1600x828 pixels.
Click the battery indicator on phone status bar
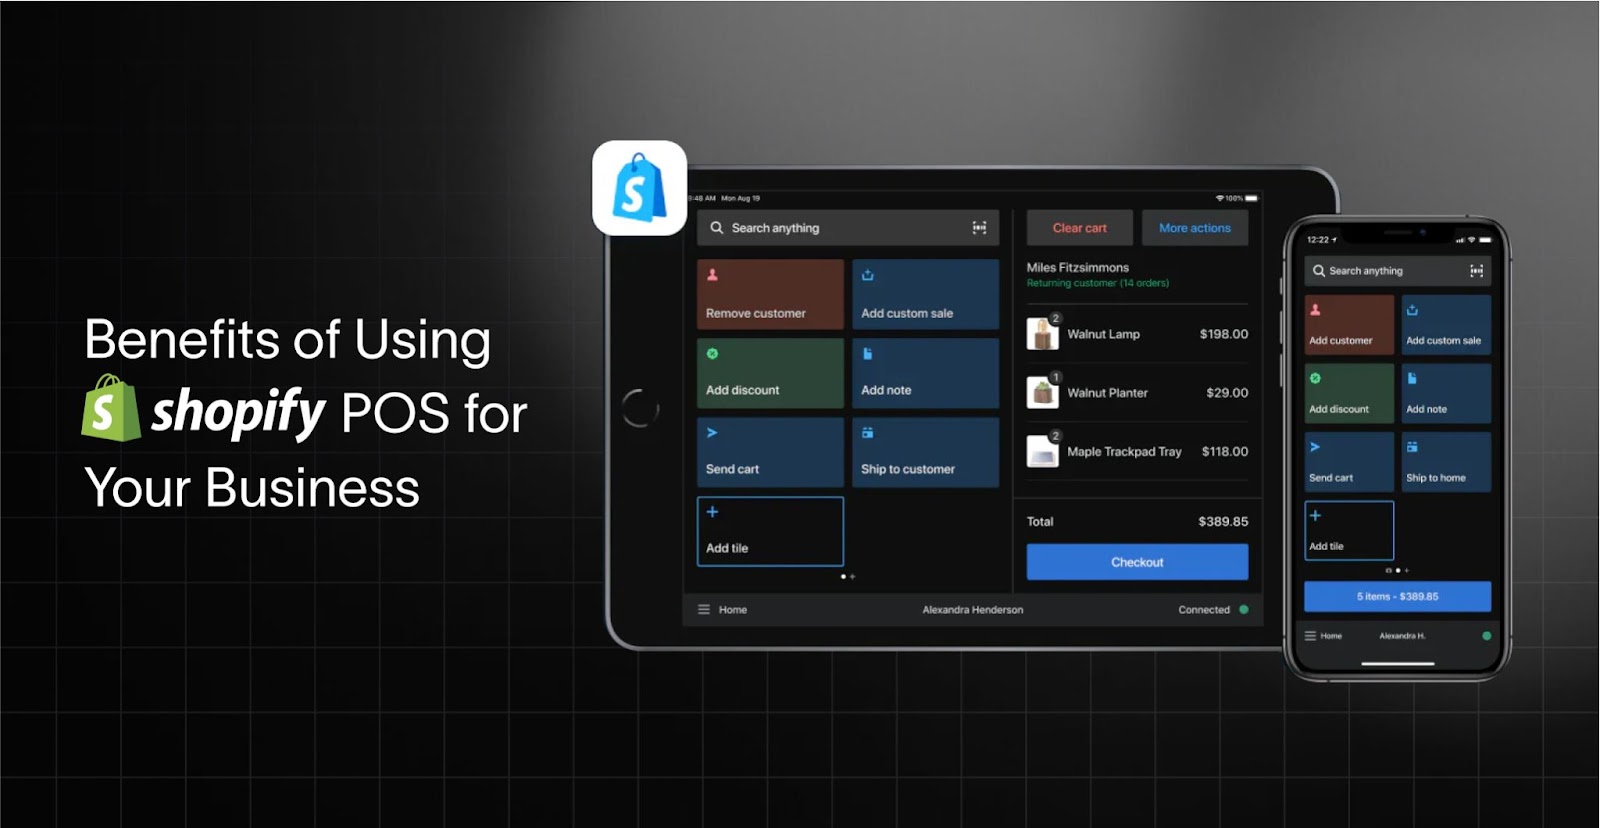[1485, 240]
